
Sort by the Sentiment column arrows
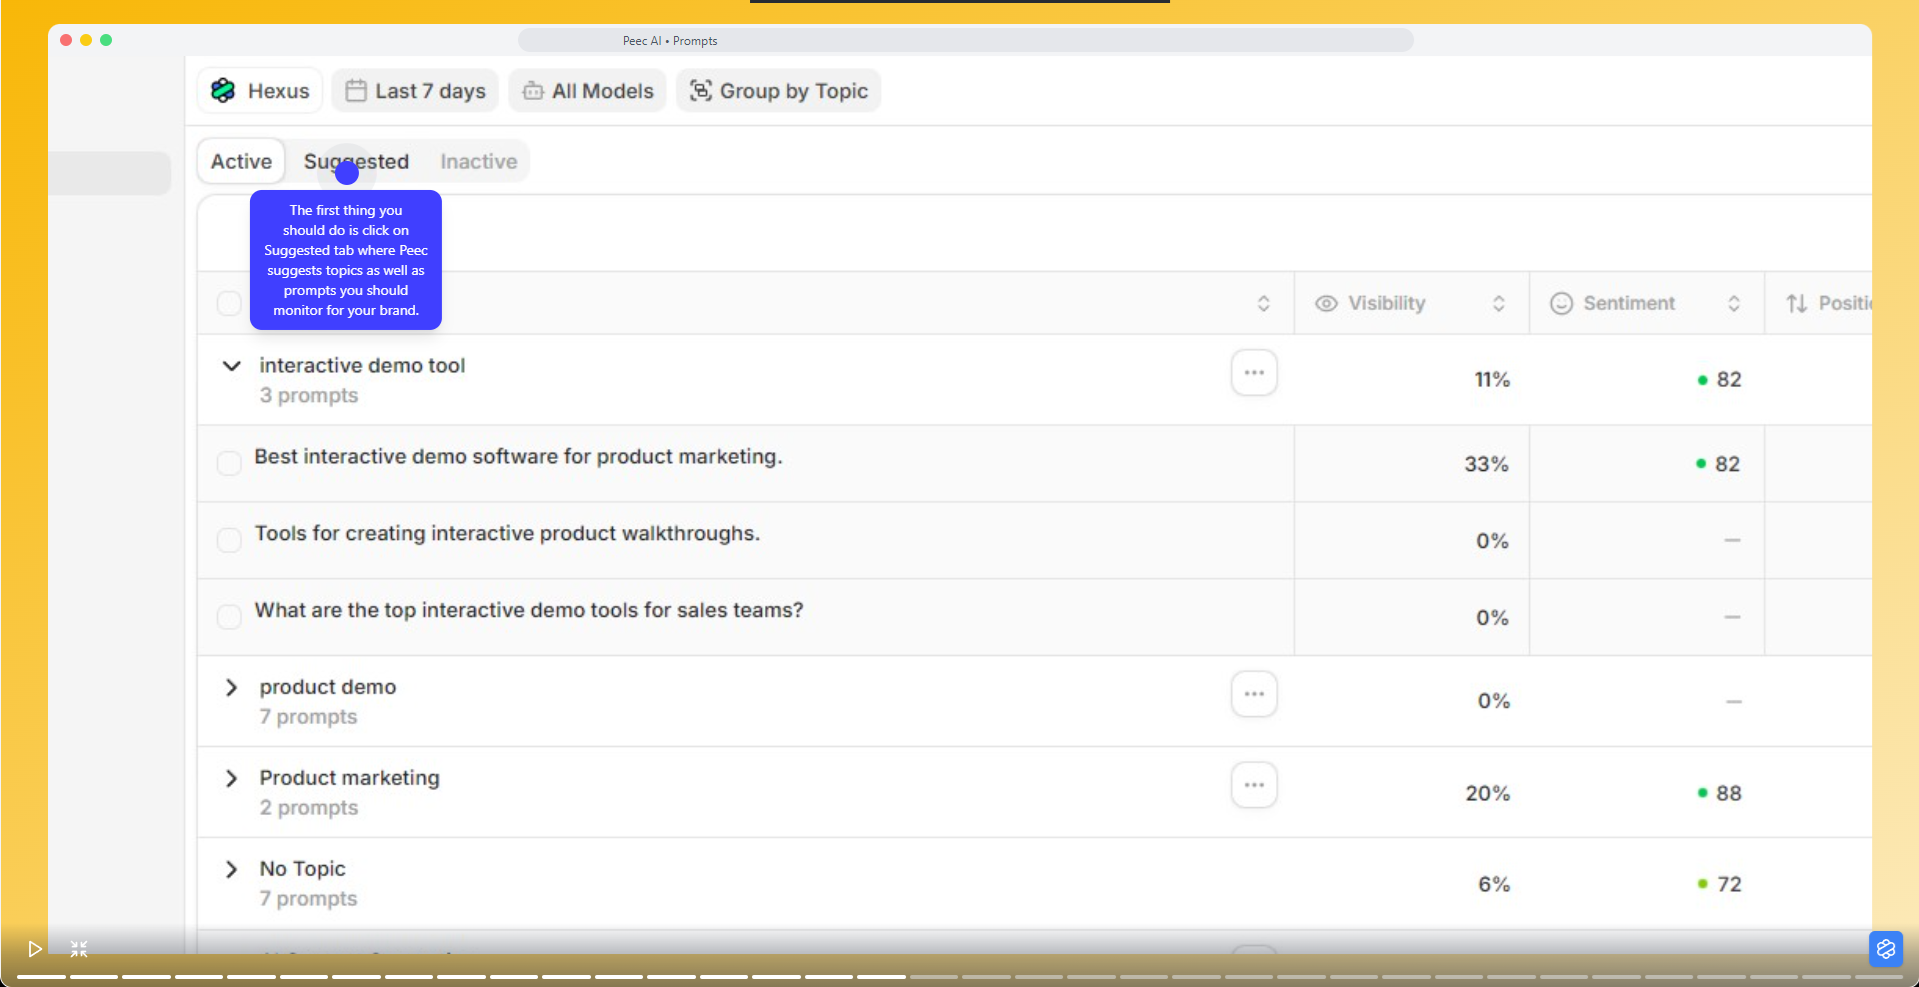point(1734,303)
